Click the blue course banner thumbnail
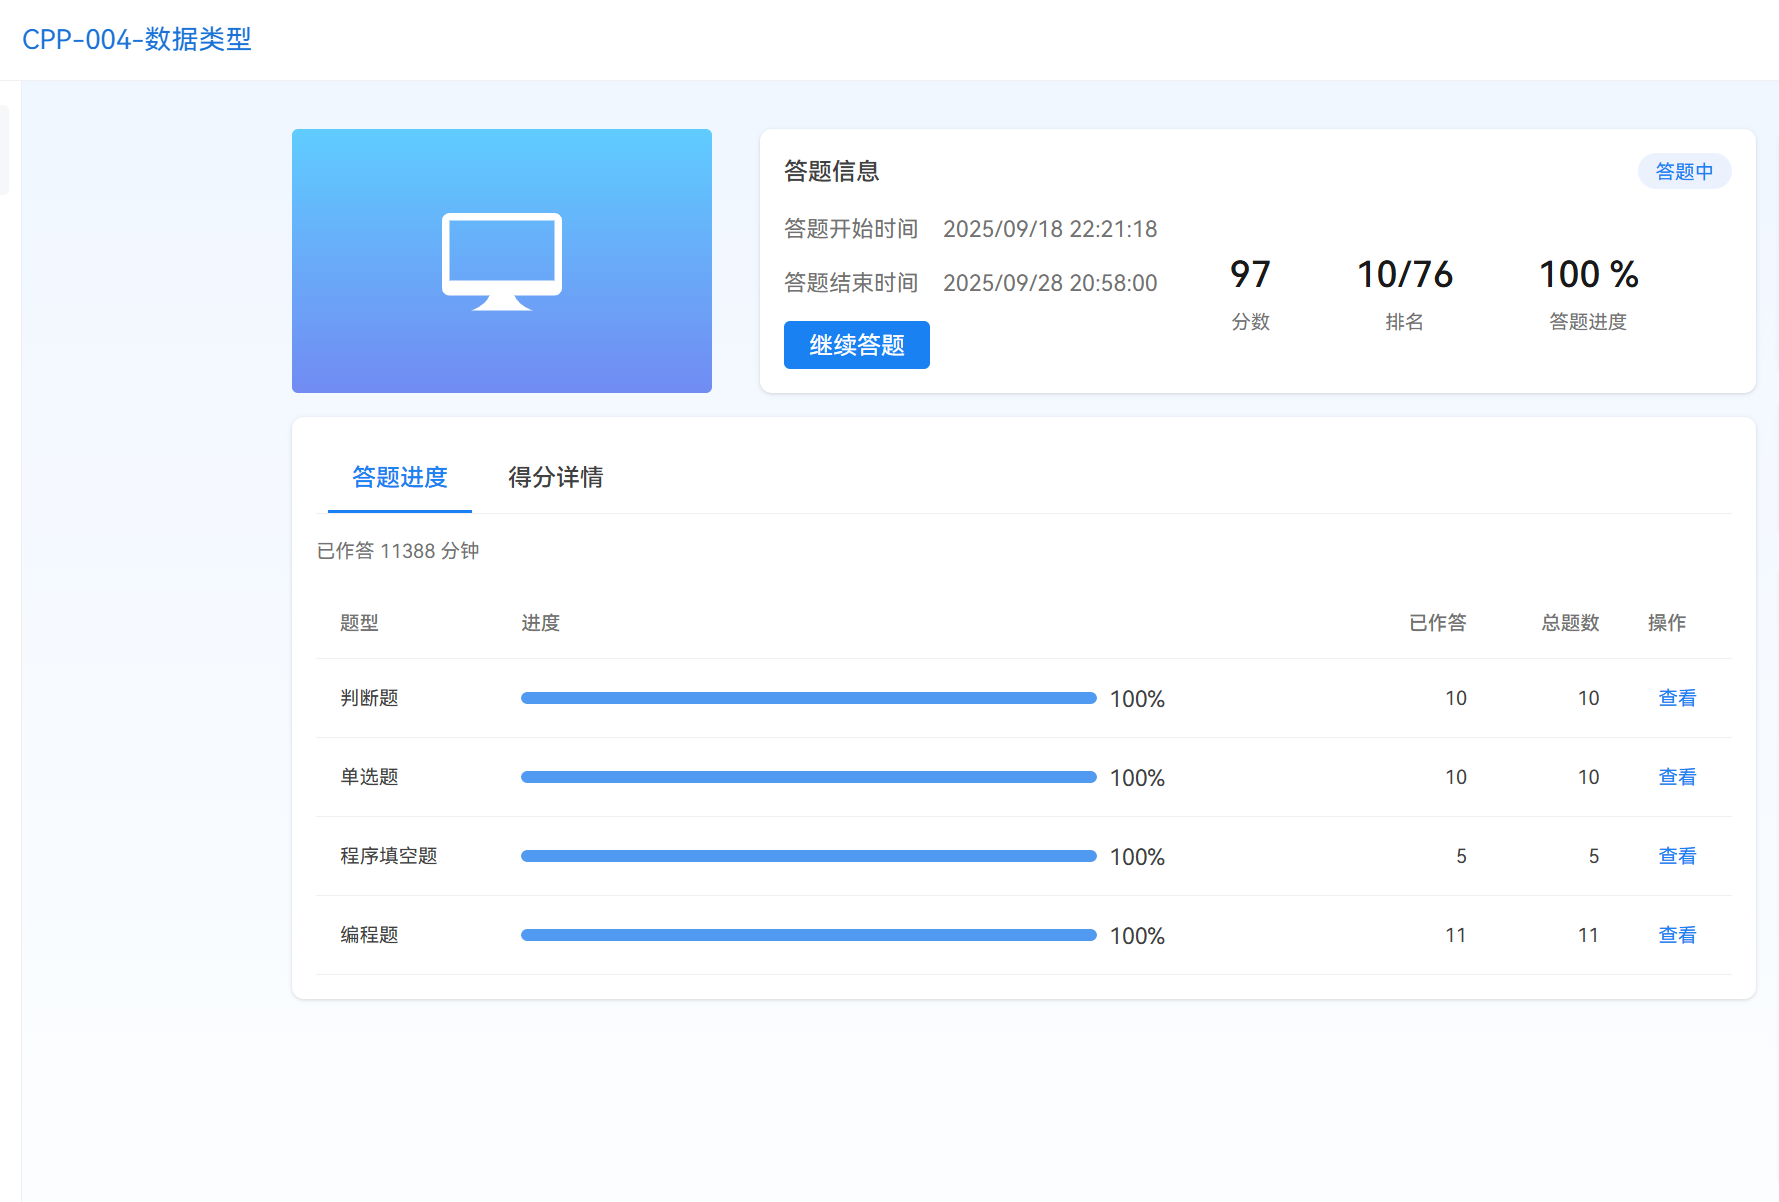The height and width of the screenshot is (1202, 1779). point(502,261)
